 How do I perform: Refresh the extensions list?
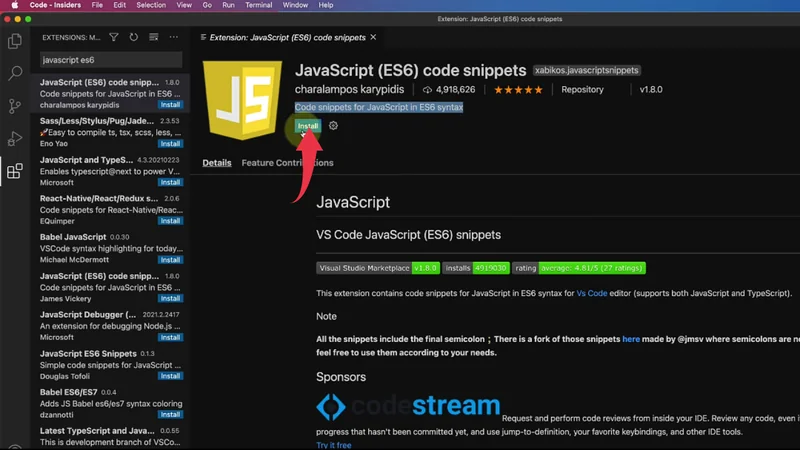[133, 37]
